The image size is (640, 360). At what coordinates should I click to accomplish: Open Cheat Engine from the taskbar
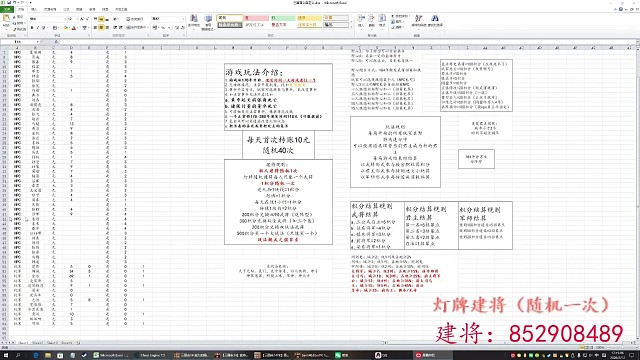[x=150, y=355]
